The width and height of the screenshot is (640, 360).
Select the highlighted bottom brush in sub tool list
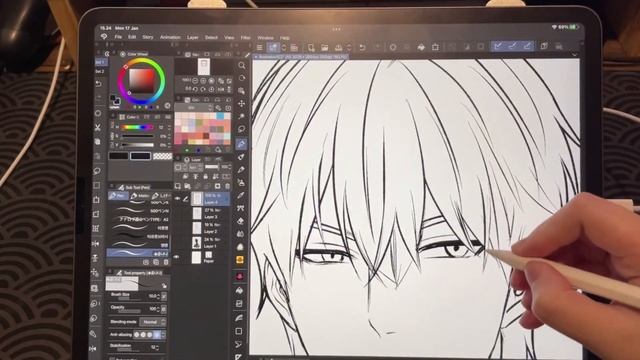pyautogui.click(x=138, y=253)
